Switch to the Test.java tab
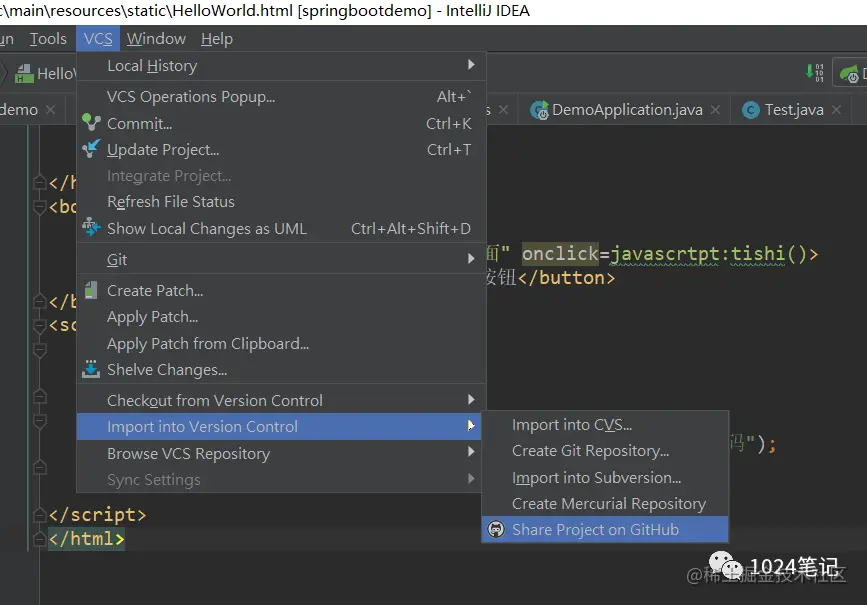Viewport: 867px width, 605px height. click(793, 110)
